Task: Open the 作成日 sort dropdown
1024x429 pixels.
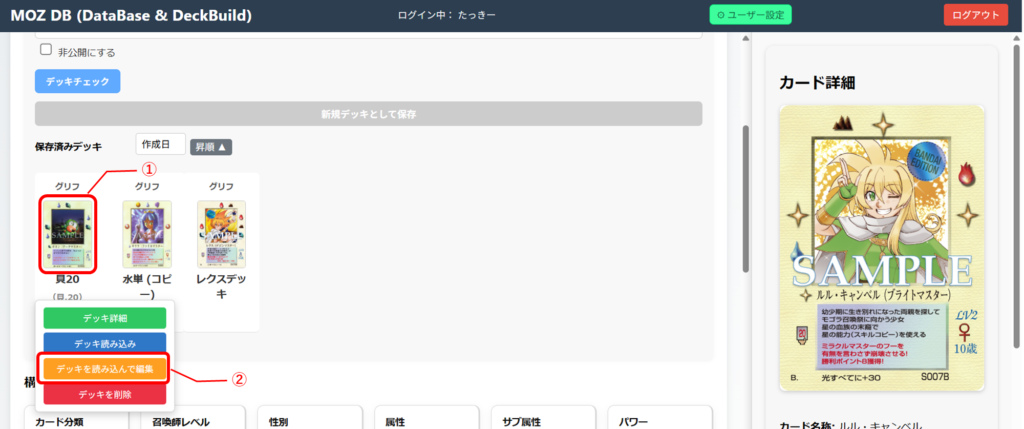Action: coord(160,146)
